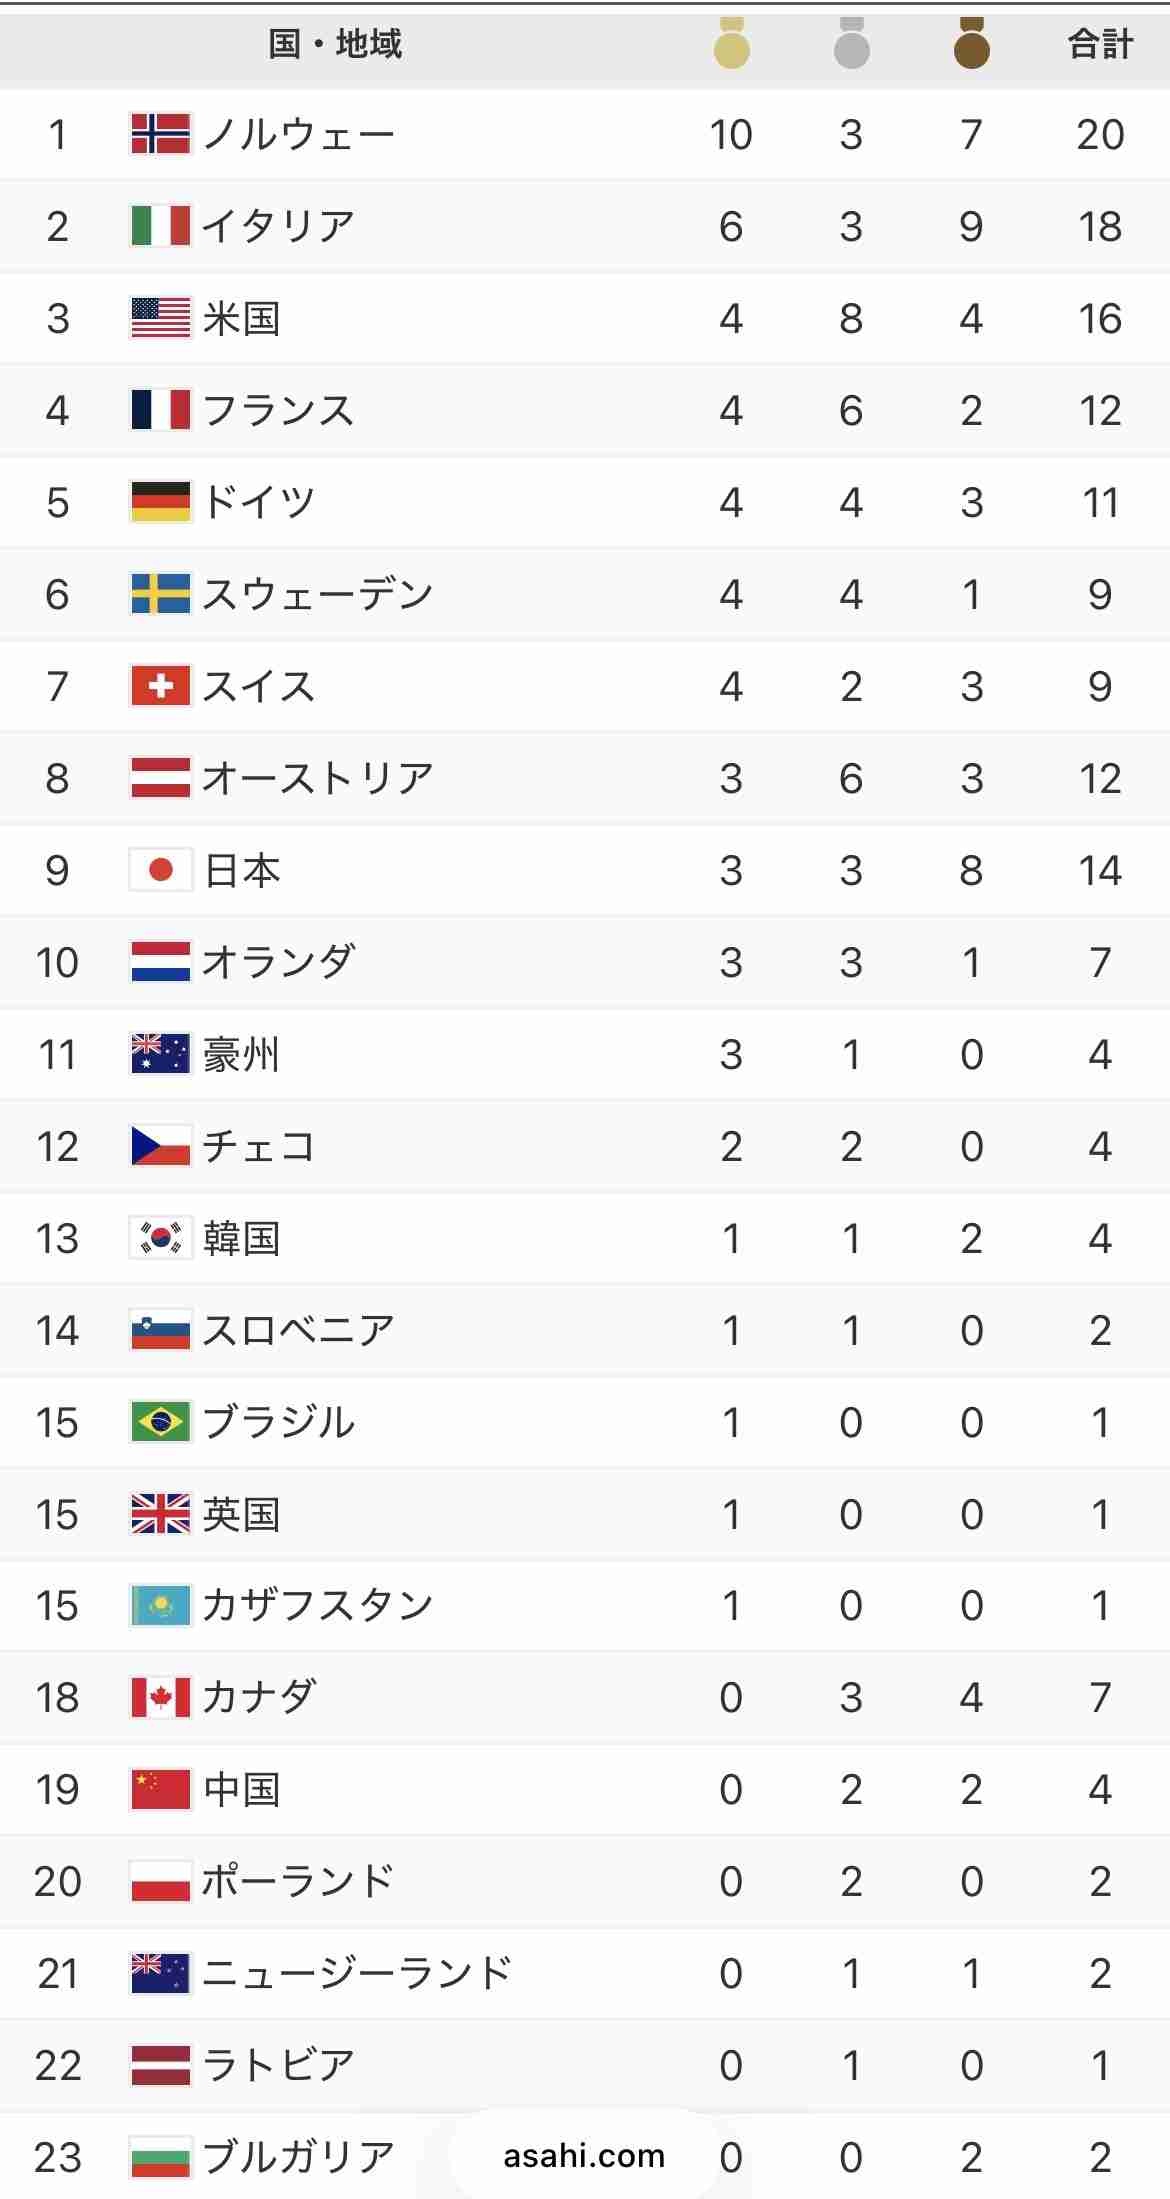Viewport: 1170px width, 2199px height.
Task: Click the オーストリア country name
Action: point(317,778)
